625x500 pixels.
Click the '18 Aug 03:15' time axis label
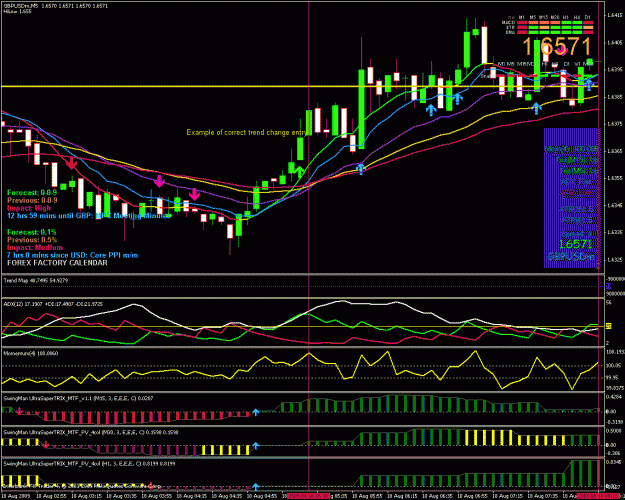[x=86, y=496]
